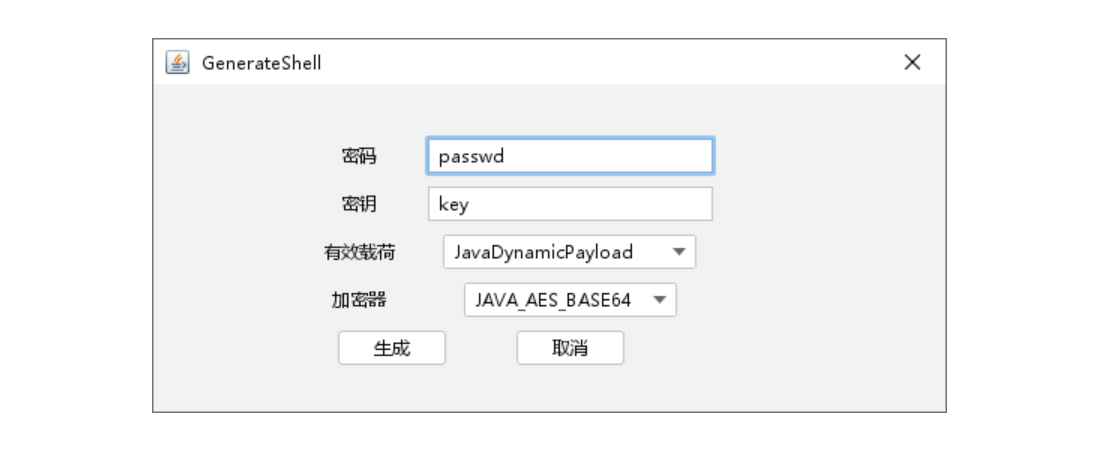
Task: Click the arrow beside JAVA_AES_BASE64
Action: pyautogui.click(x=660, y=300)
